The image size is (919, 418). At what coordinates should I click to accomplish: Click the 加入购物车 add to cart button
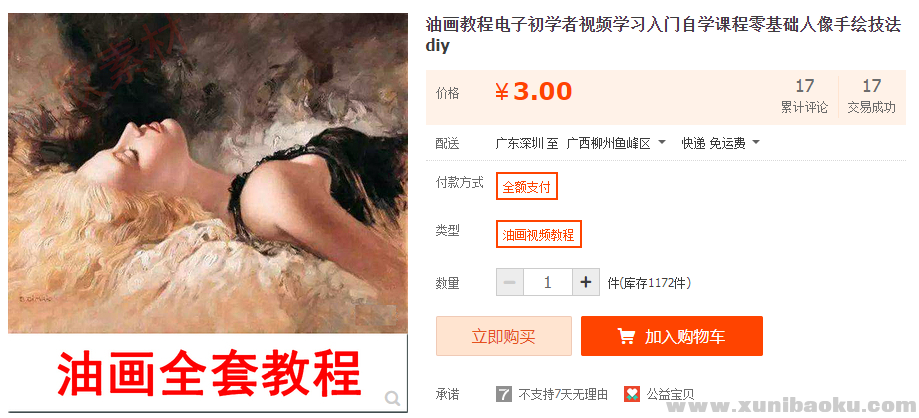pyautogui.click(x=672, y=336)
